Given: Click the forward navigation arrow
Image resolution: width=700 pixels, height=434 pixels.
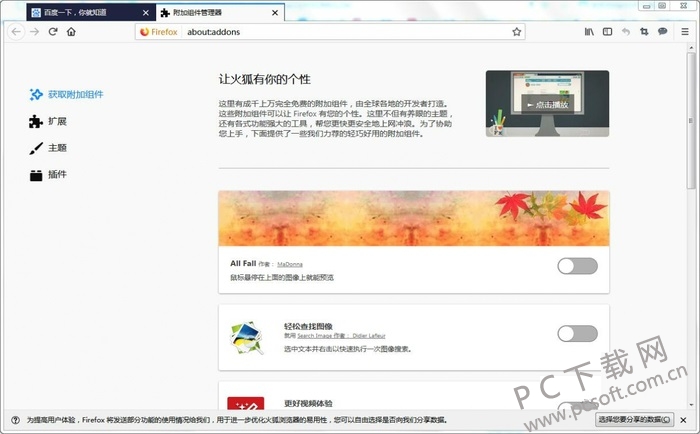Looking at the screenshot, I should coord(34,32).
